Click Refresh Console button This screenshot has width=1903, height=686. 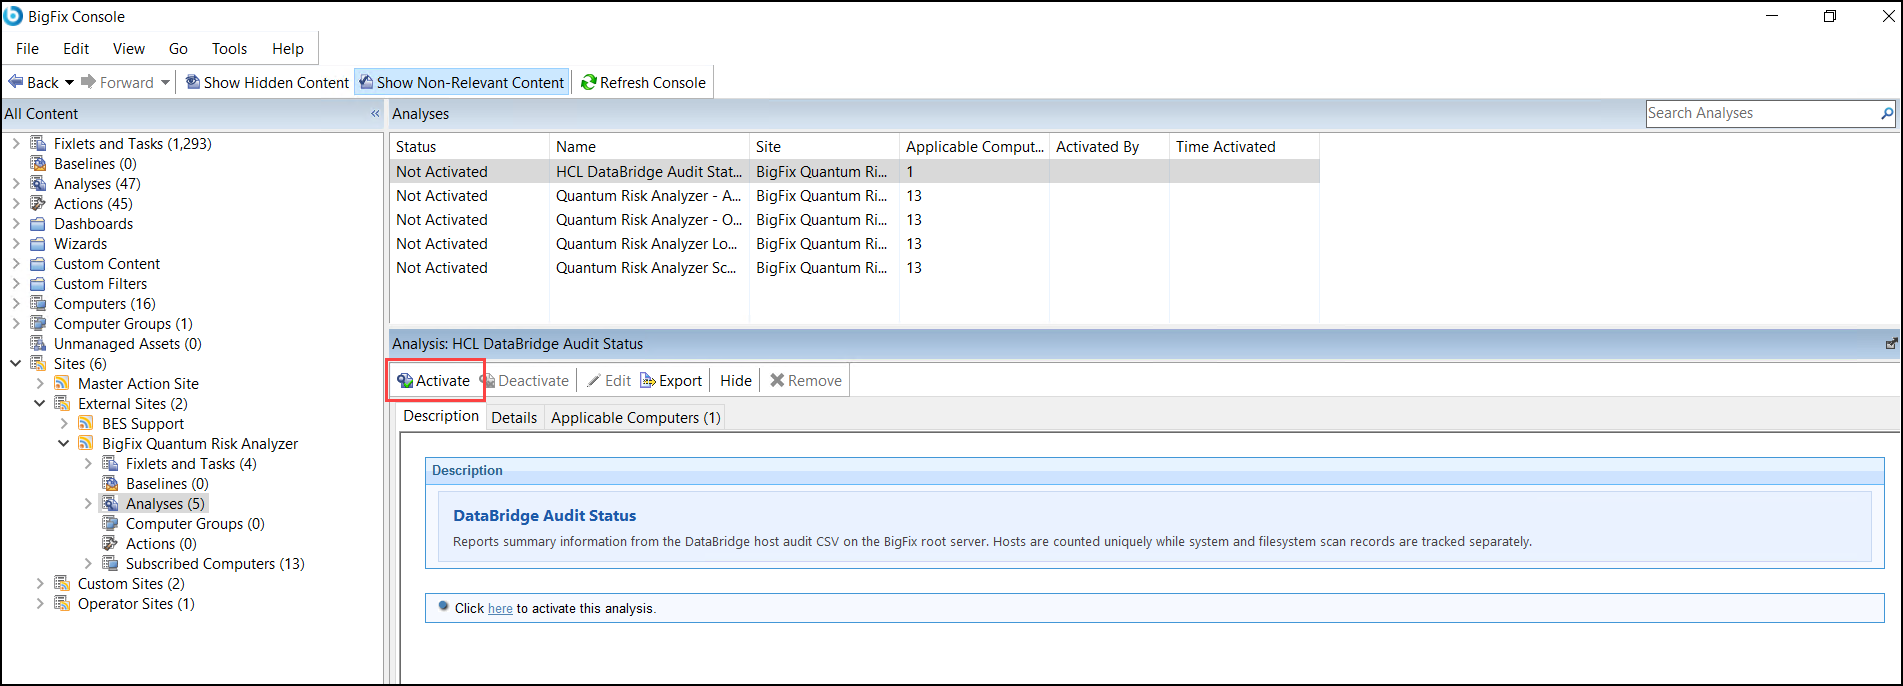[643, 82]
